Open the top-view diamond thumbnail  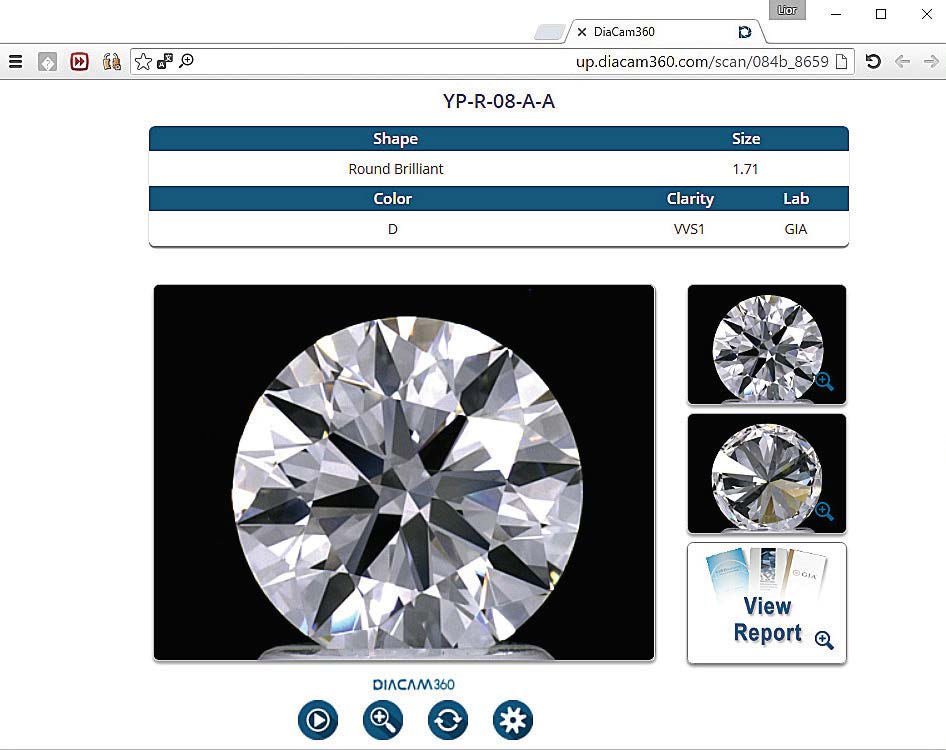pos(766,345)
